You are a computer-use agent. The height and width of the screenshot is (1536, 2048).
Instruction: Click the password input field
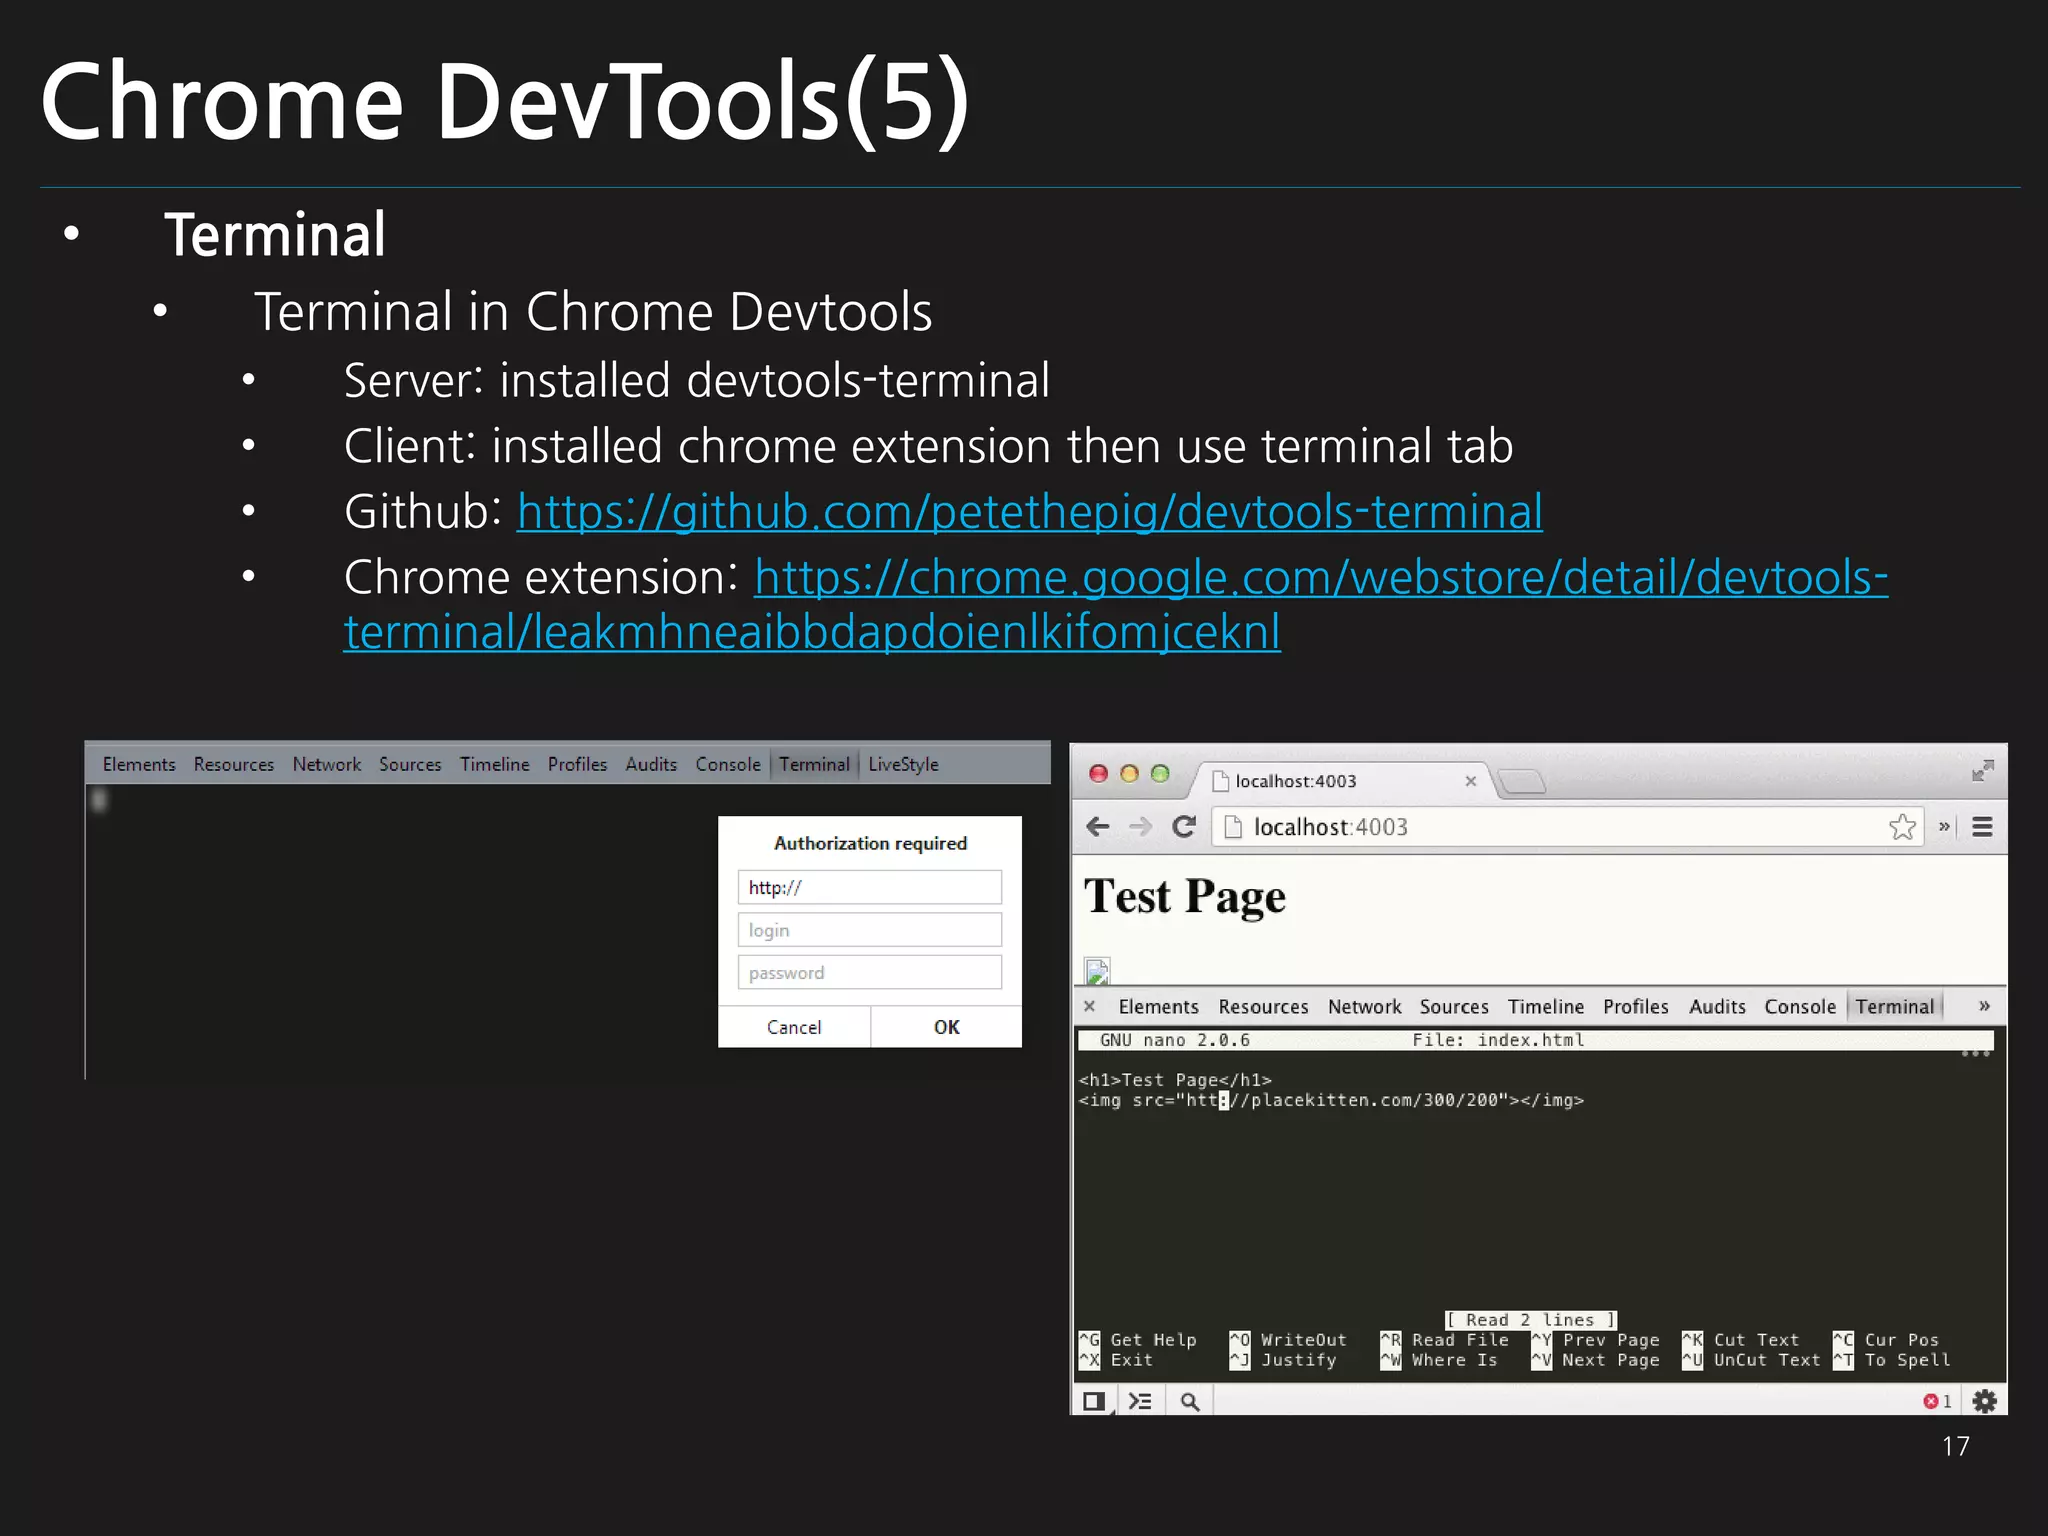click(x=869, y=972)
